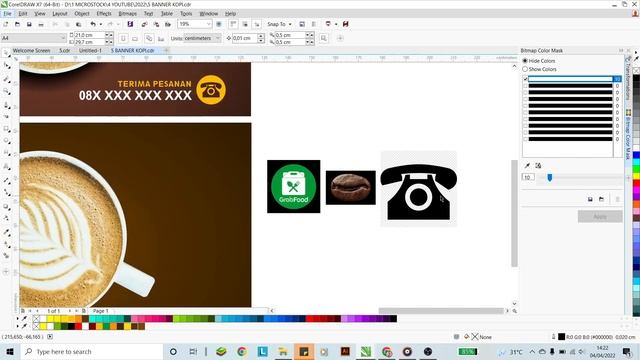Add a new document tab with plus
Viewport: 640px width, 360px height.
[166, 50]
